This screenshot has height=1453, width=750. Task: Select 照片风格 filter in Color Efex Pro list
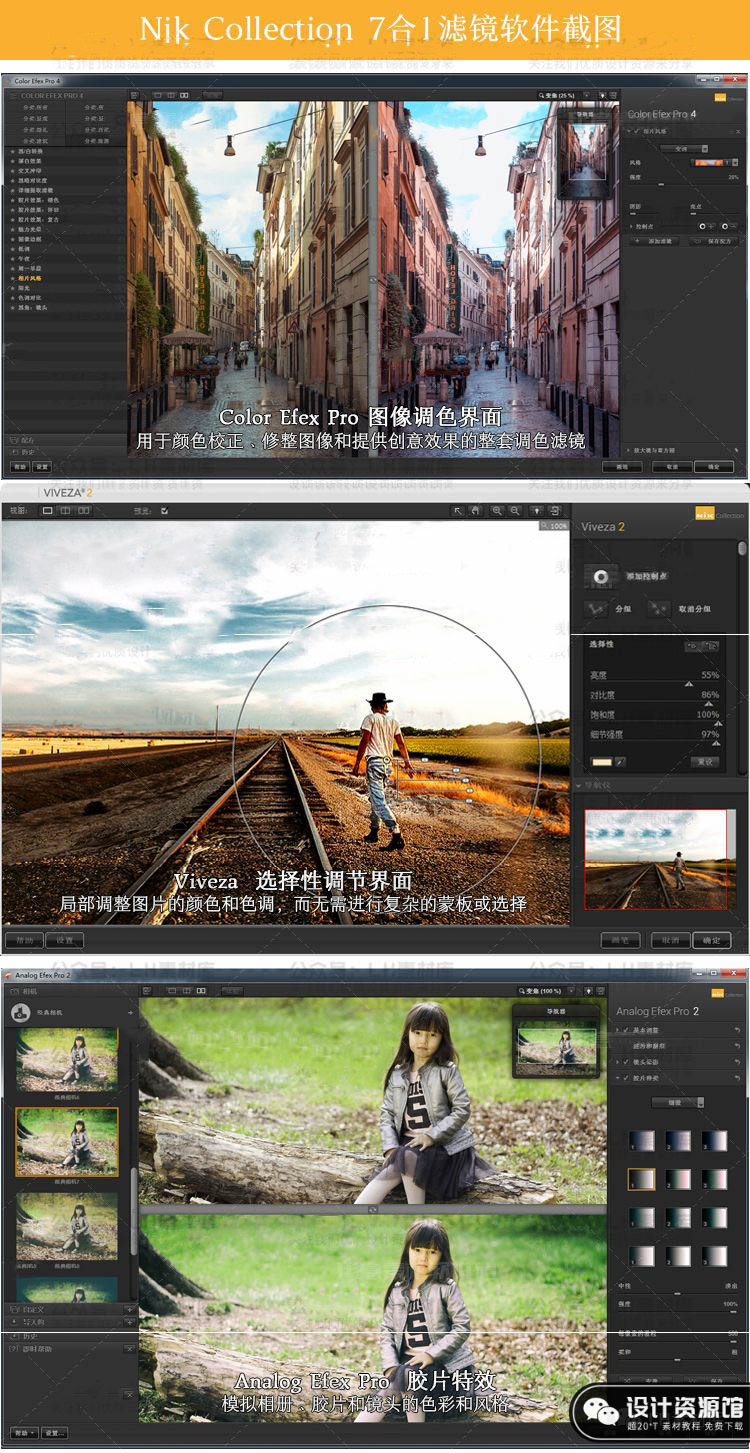tap(31, 277)
